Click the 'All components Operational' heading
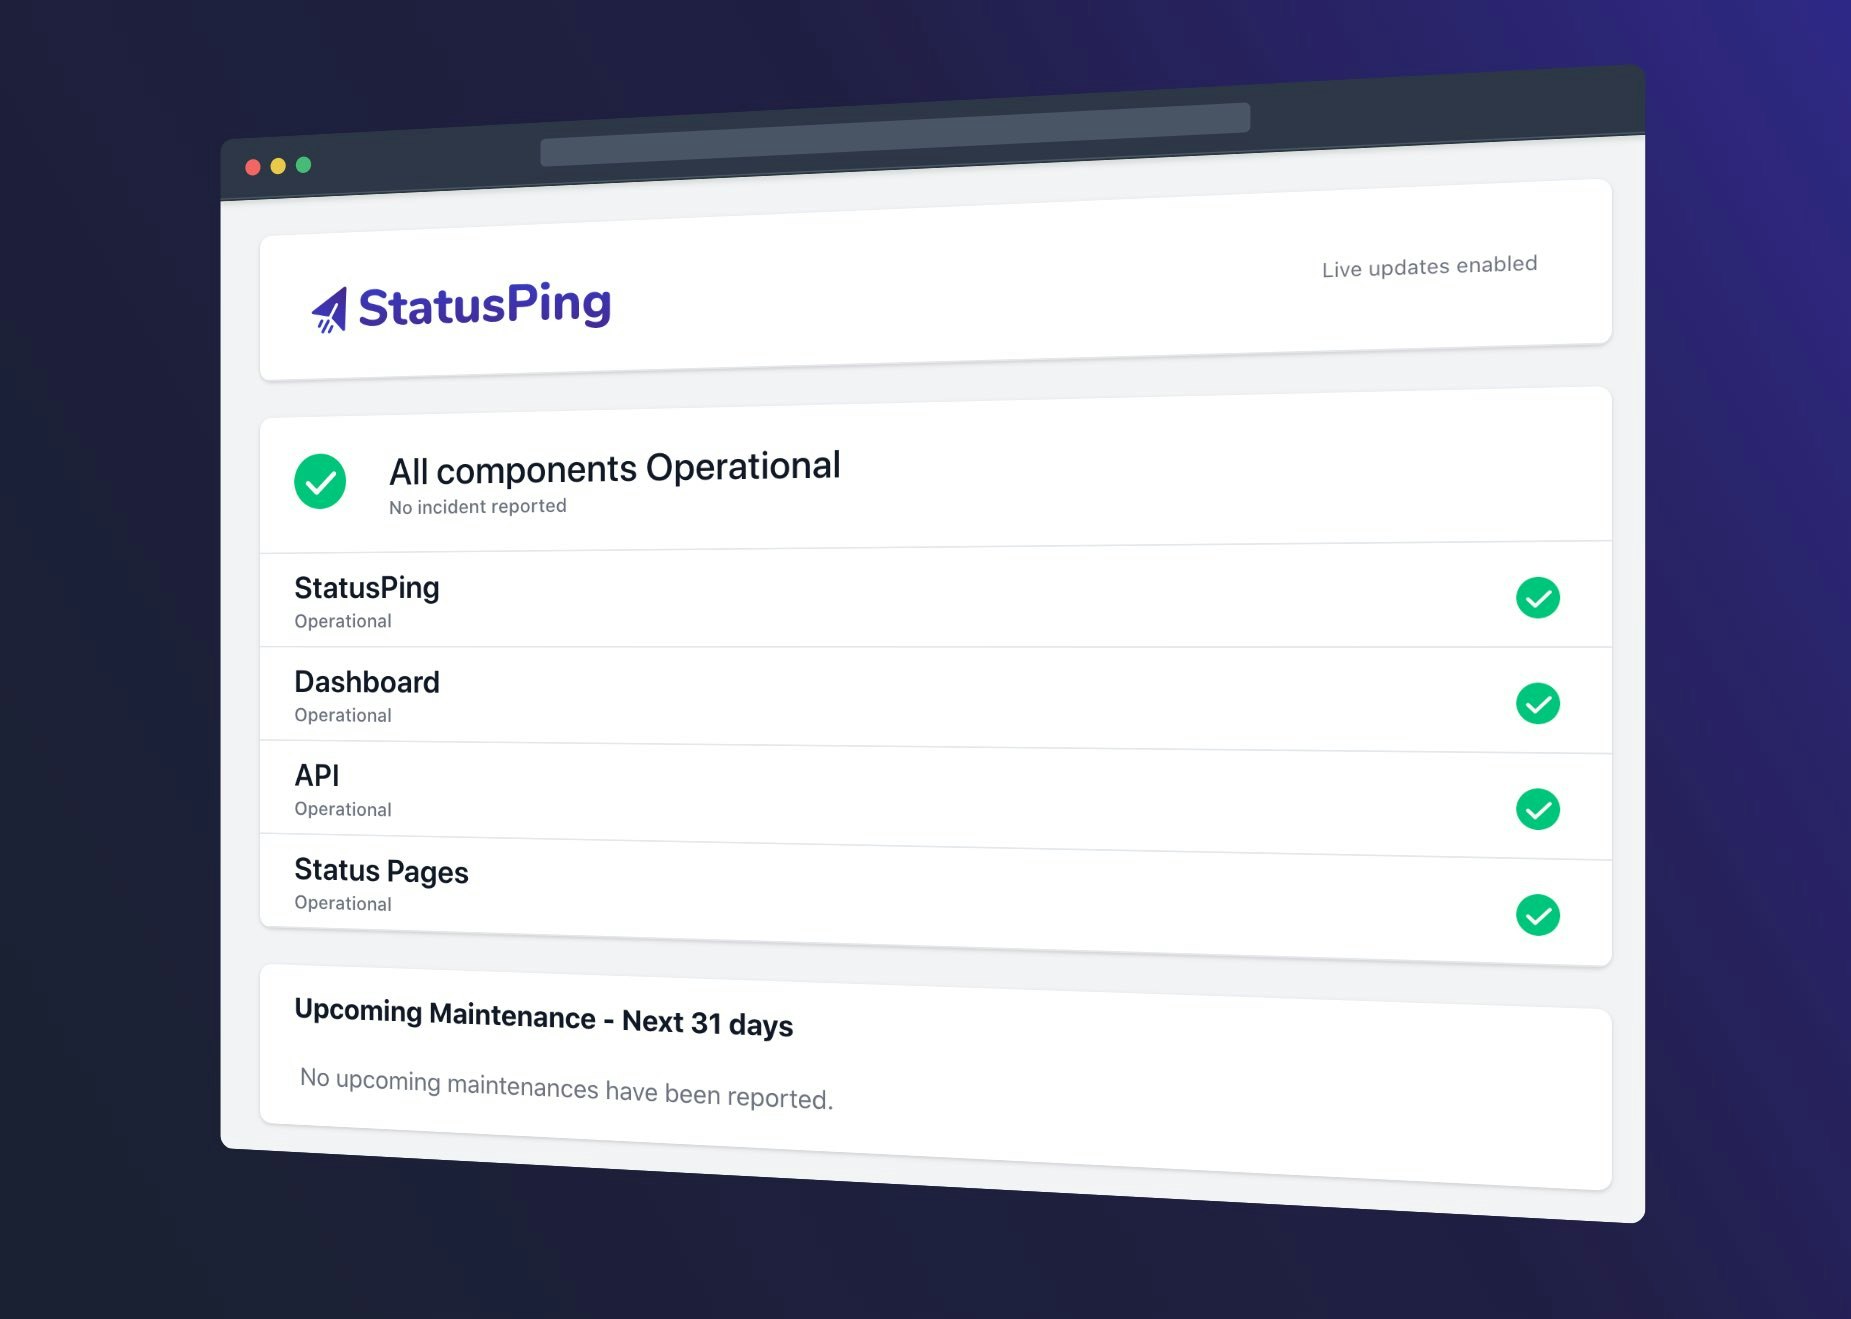Screen dimensions: 1851x1319 pyautogui.click(x=615, y=468)
